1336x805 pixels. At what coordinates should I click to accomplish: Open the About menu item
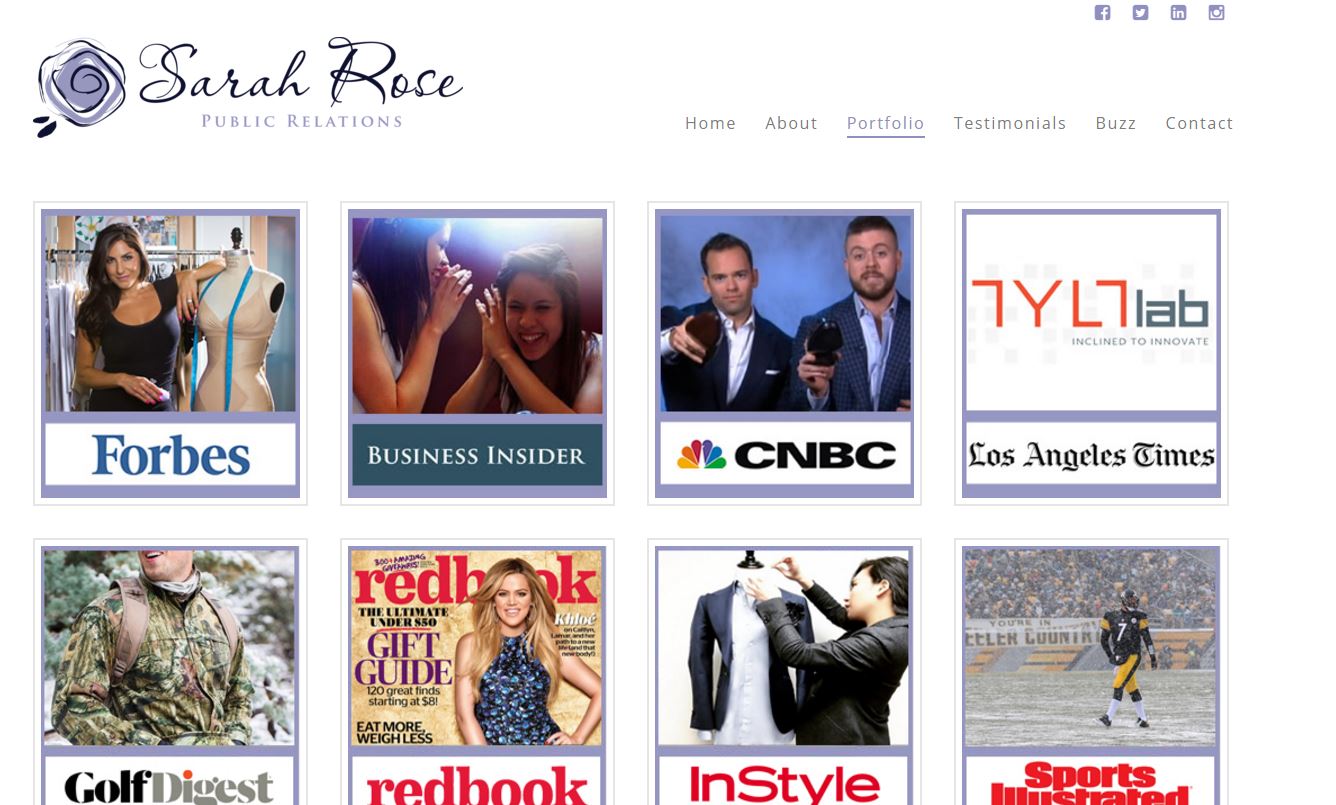(791, 123)
